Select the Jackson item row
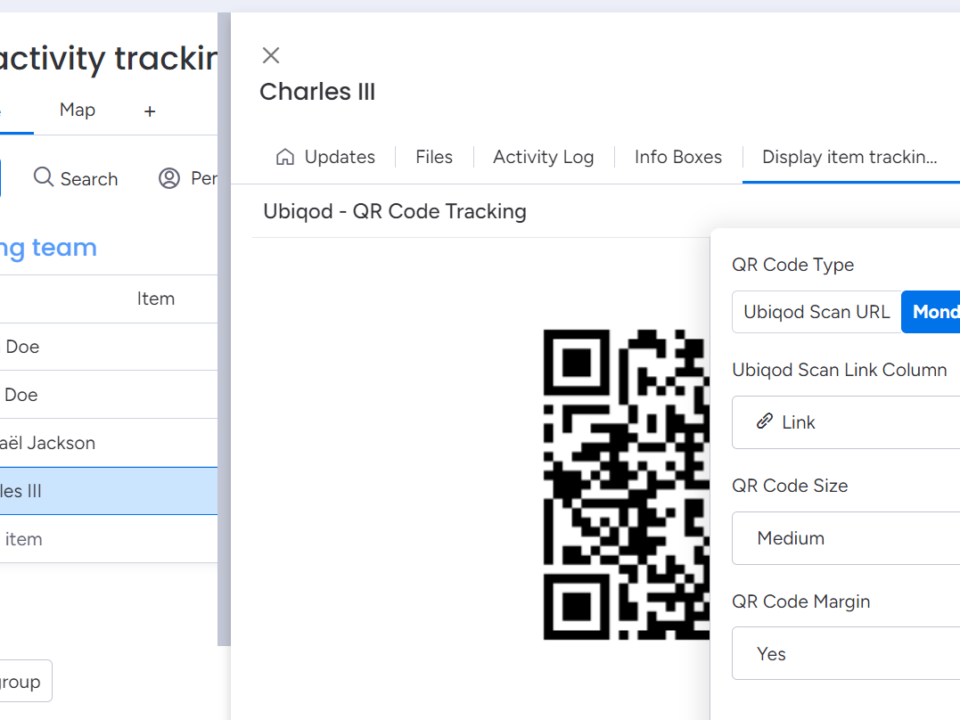This screenshot has width=960, height=720. [x=109, y=443]
